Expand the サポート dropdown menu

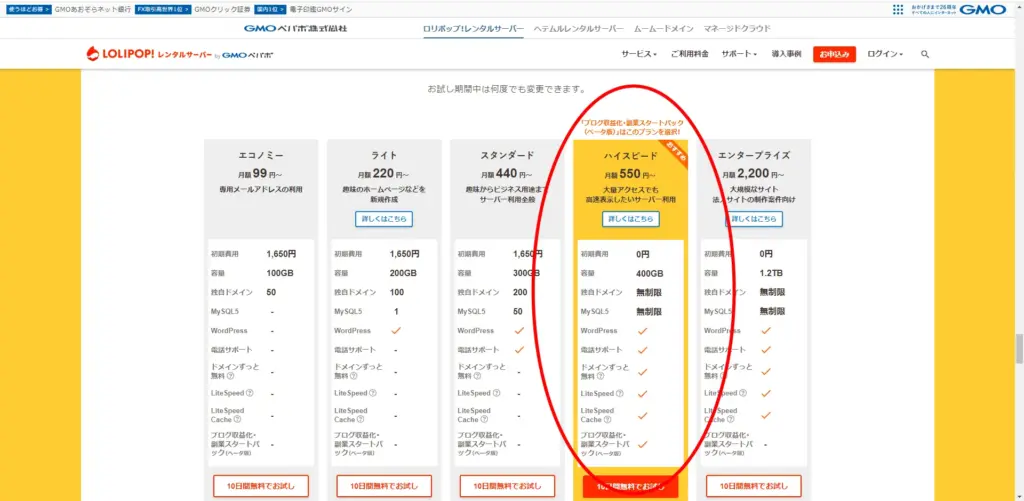[x=739, y=55]
